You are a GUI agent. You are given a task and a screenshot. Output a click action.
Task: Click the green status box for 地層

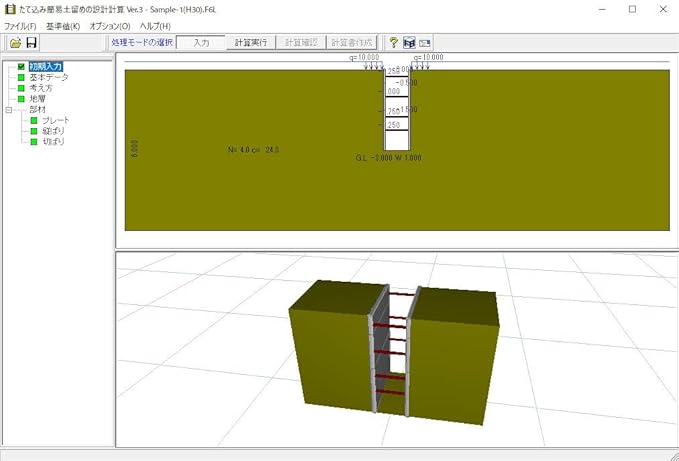click(x=21, y=99)
